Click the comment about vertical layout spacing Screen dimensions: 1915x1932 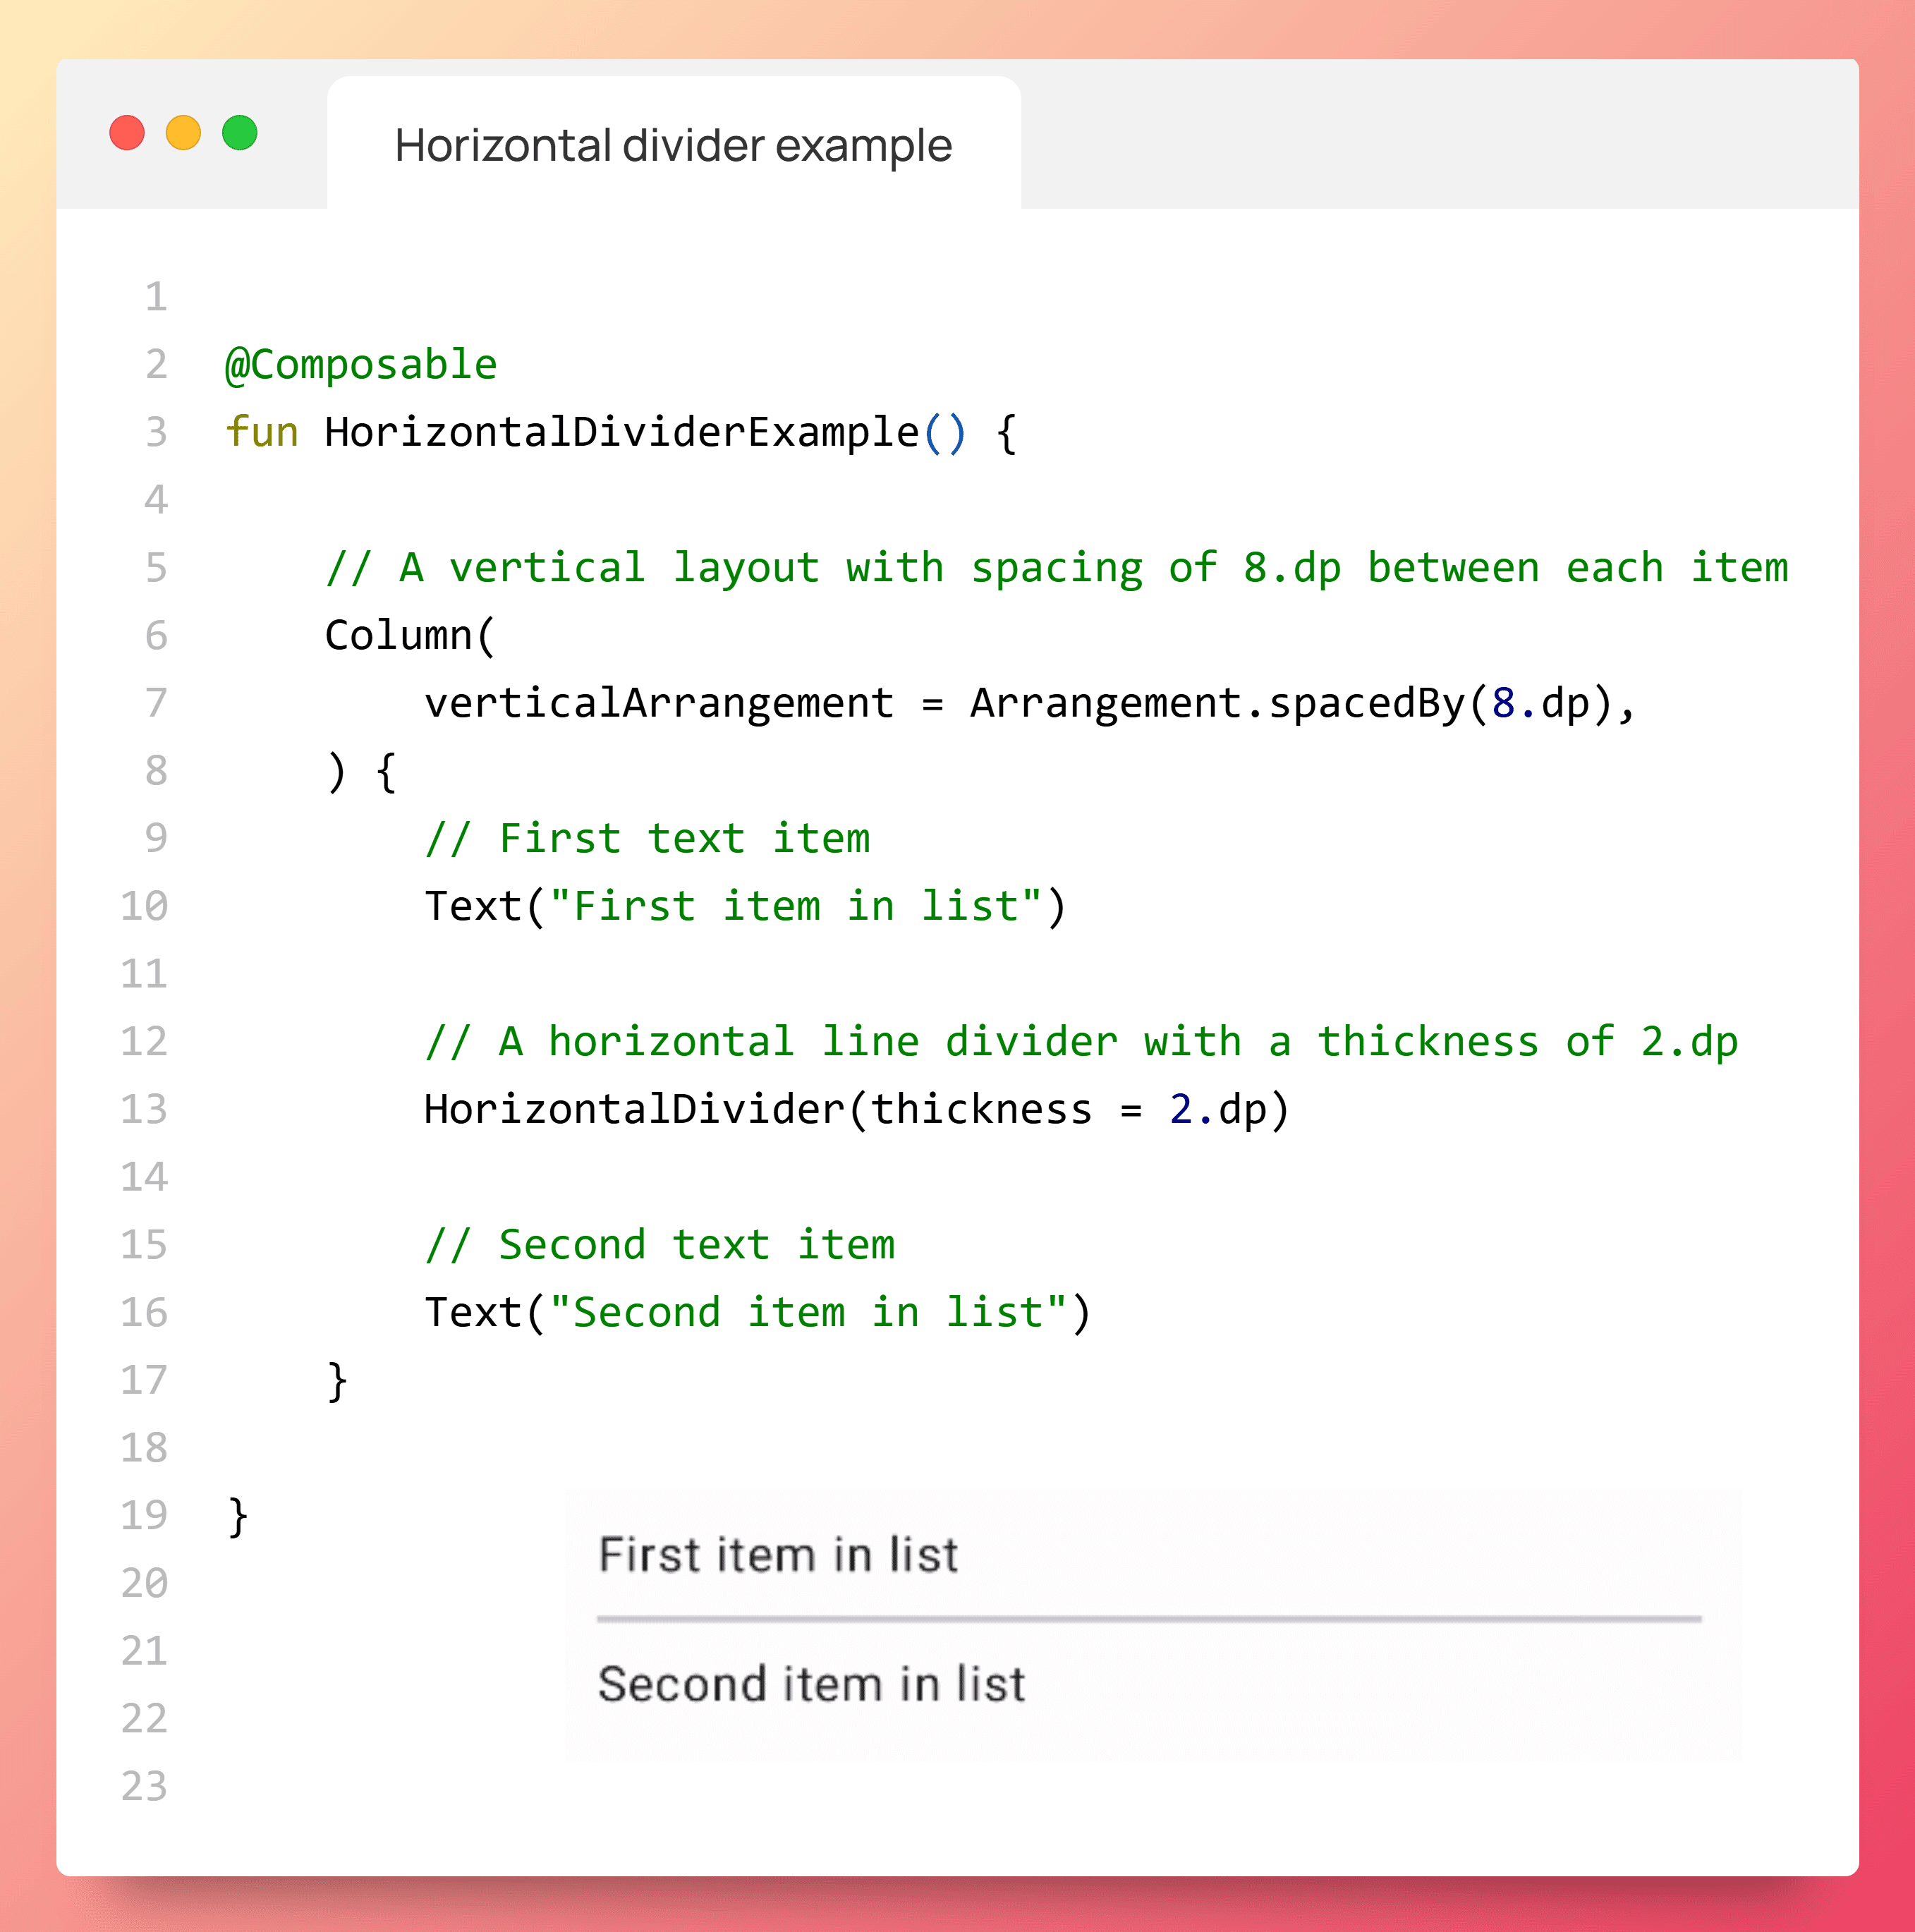tap(1056, 568)
